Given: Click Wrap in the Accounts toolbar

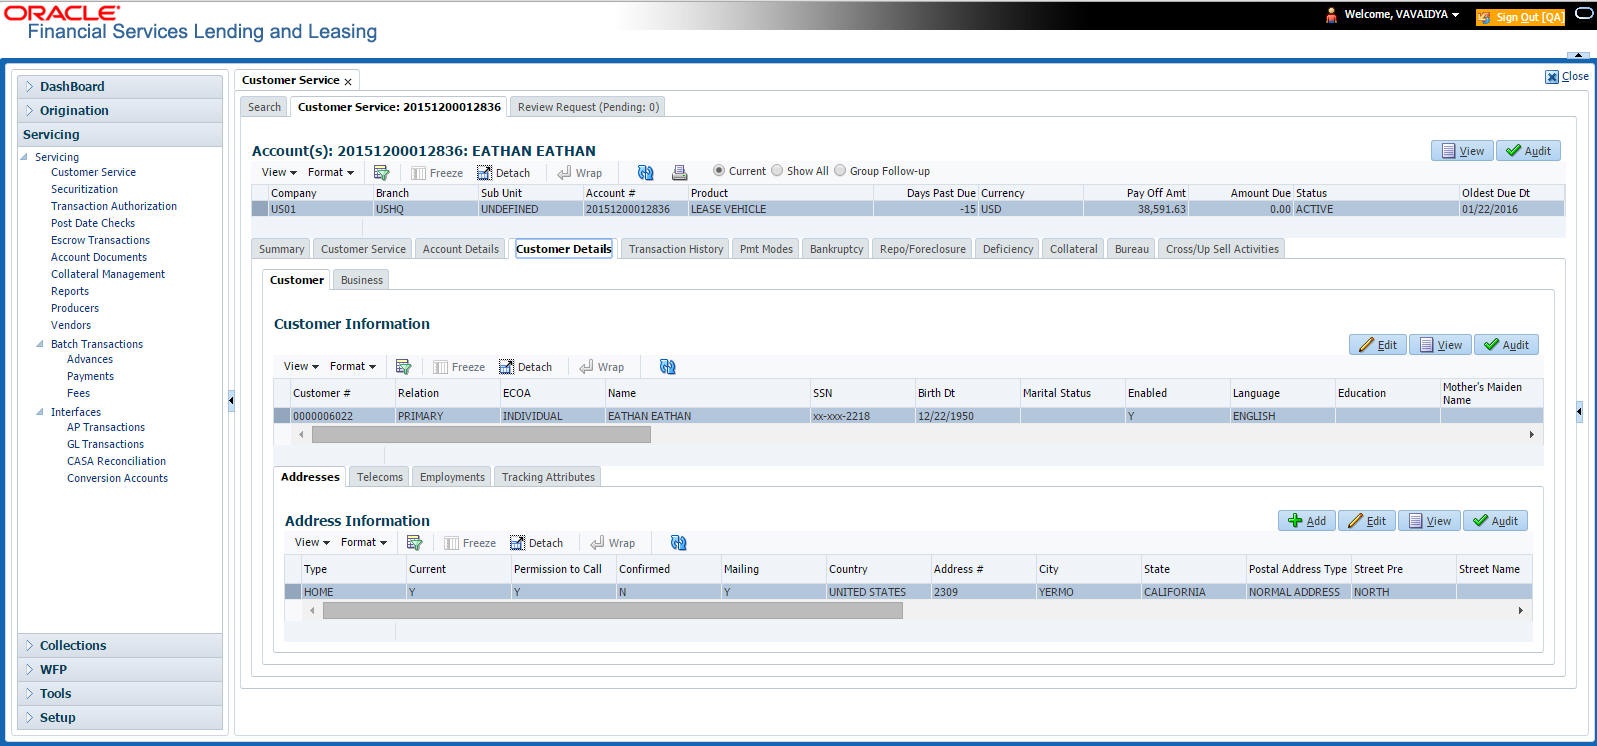Looking at the screenshot, I should [x=580, y=172].
